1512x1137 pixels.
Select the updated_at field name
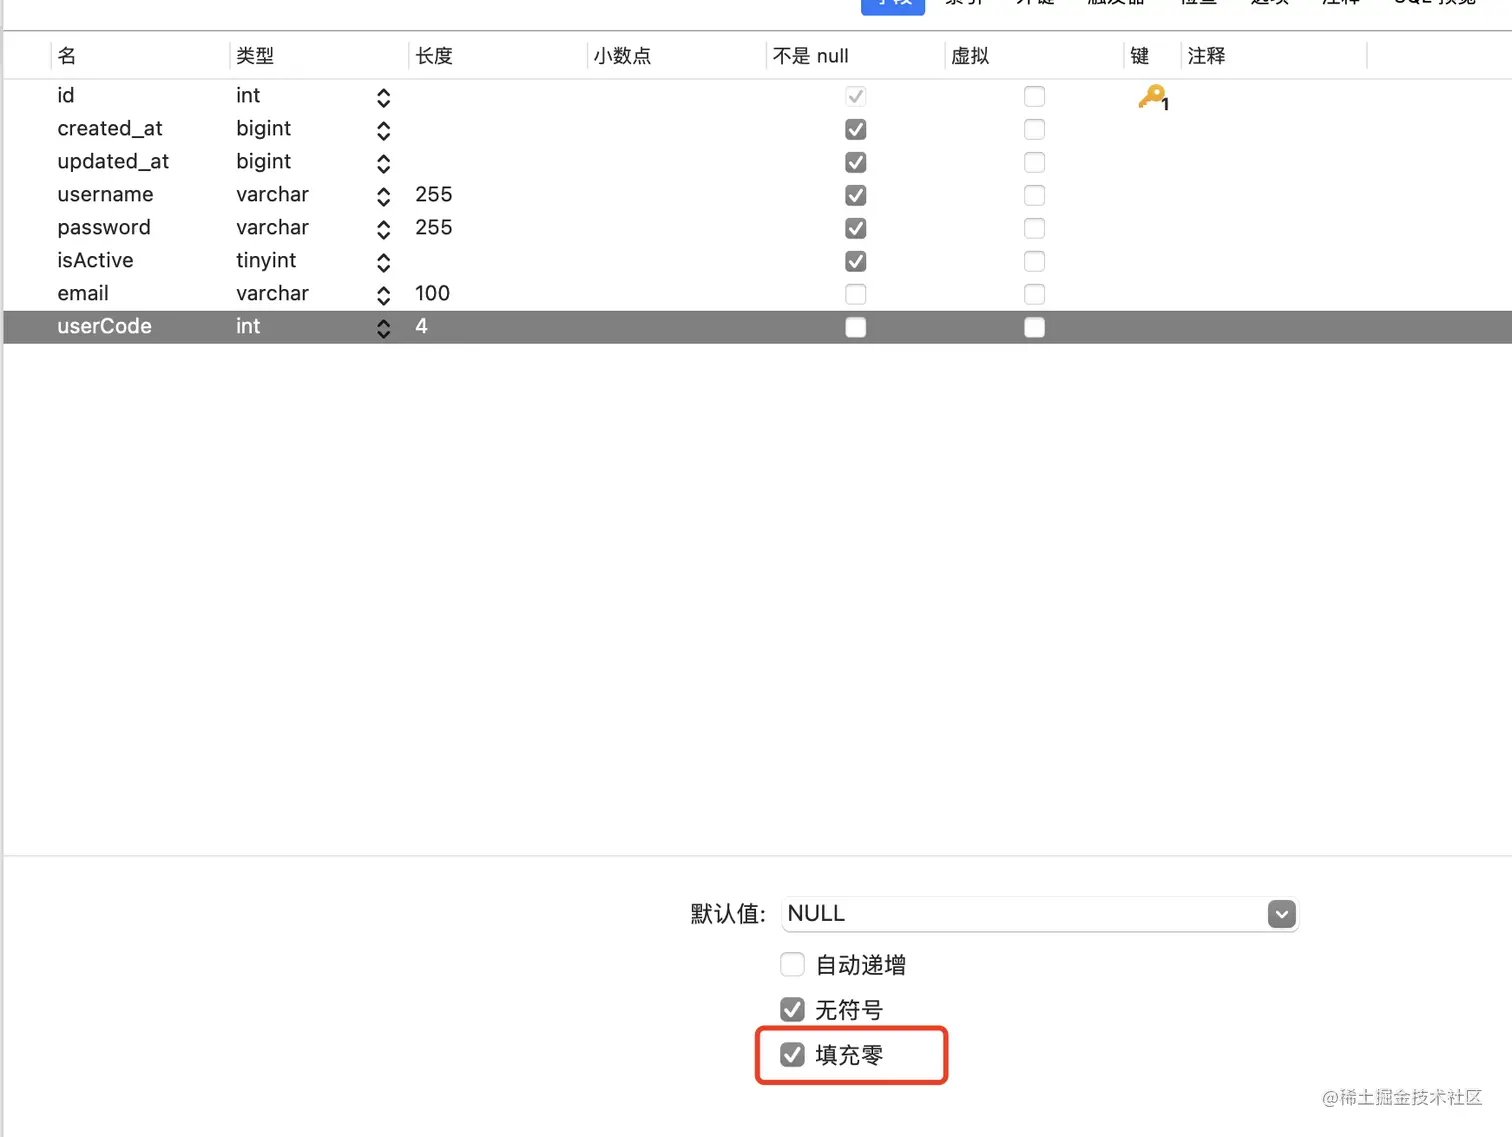click(113, 161)
